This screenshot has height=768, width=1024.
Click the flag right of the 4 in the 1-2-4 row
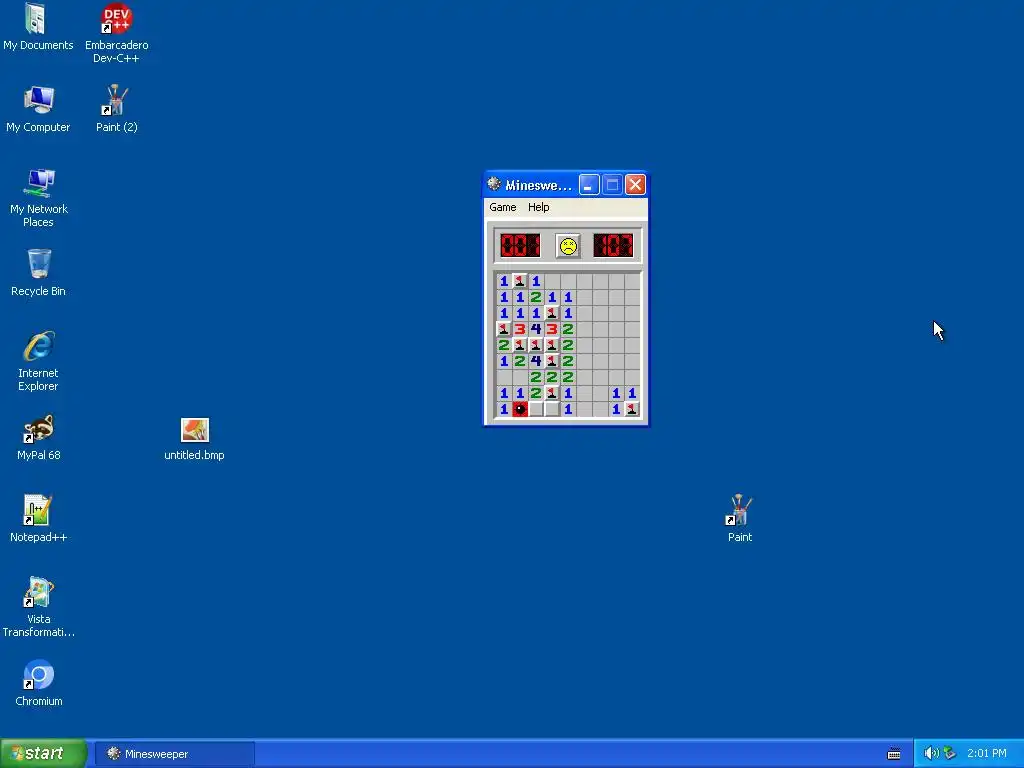pyautogui.click(x=552, y=361)
